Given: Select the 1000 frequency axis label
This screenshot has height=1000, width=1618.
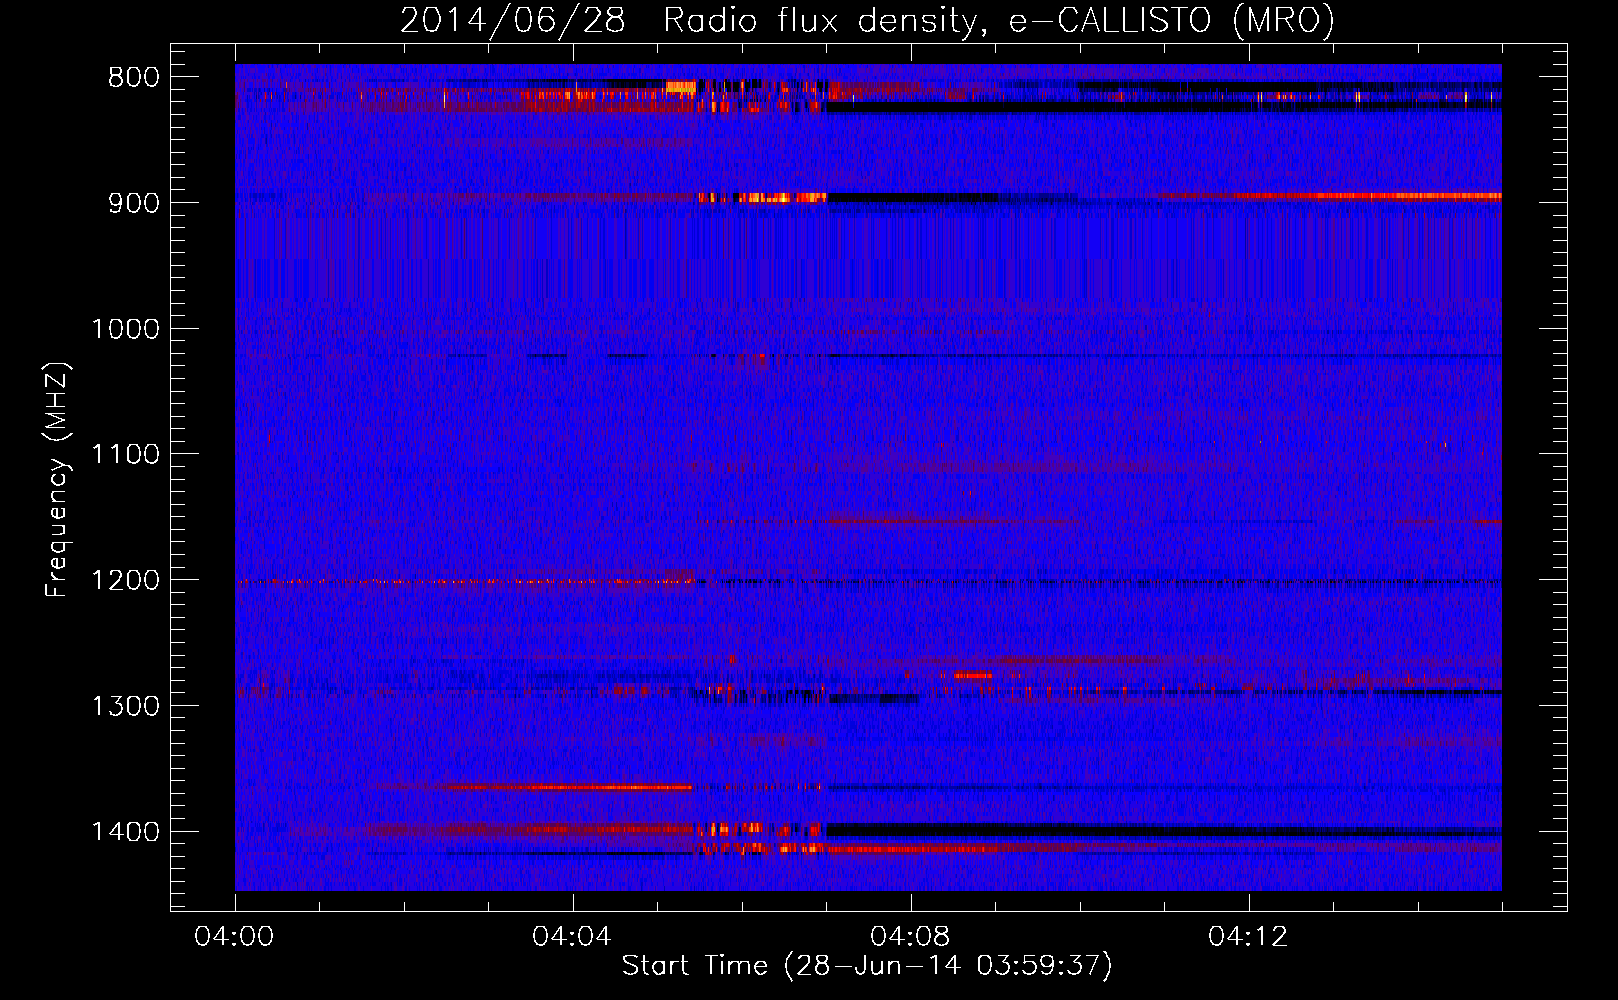Looking at the screenshot, I should tap(125, 329).
